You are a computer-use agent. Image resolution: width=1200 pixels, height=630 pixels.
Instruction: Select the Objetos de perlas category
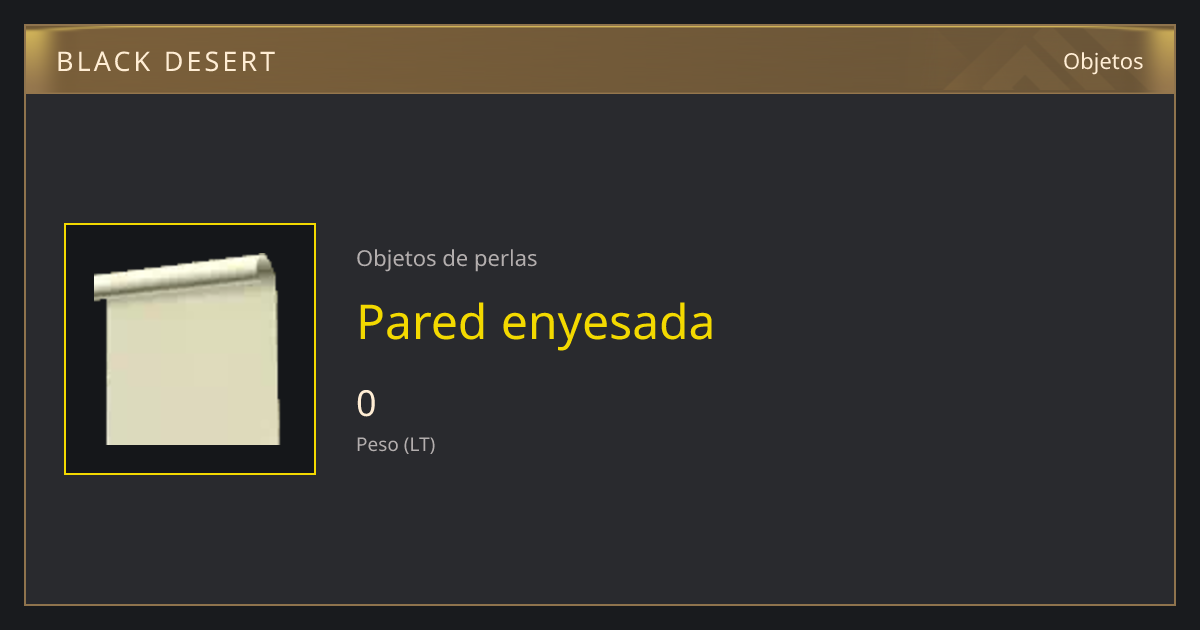point(447,259)
